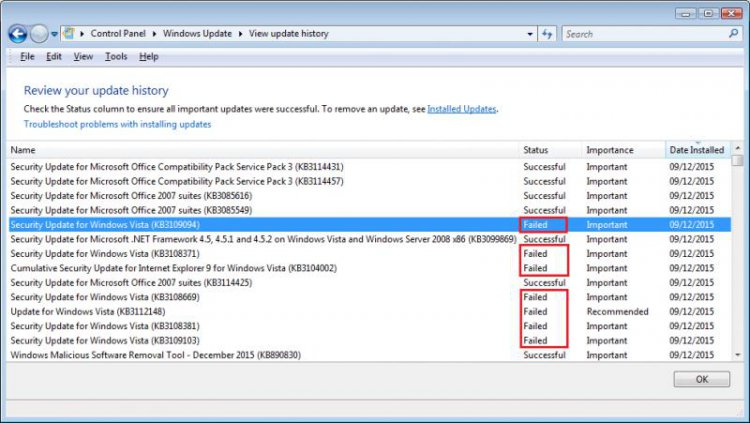Click install date of KB890830 row
This screenshot has height=423, width=750.
pyautogui.click(x=692, y=355)
